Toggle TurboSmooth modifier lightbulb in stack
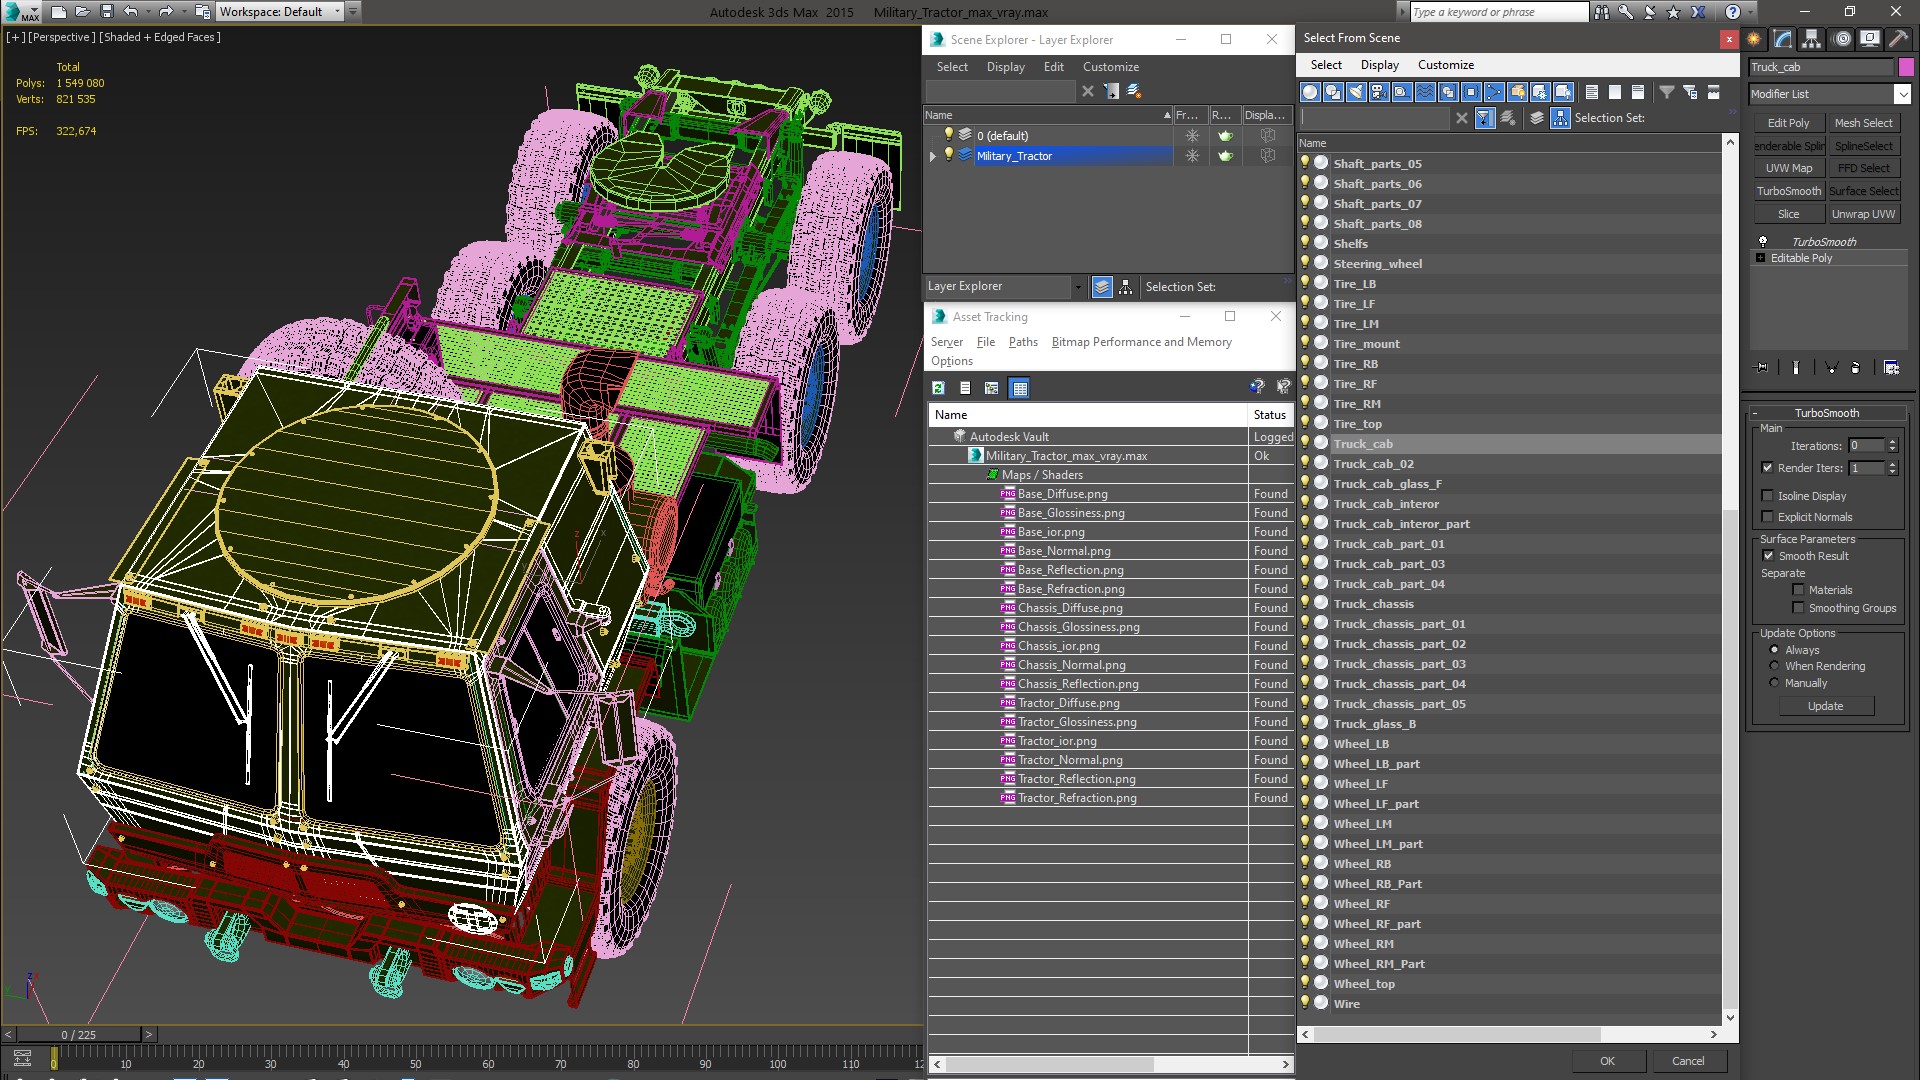Screen dimensions: 1920x1080 point(1763,241)
